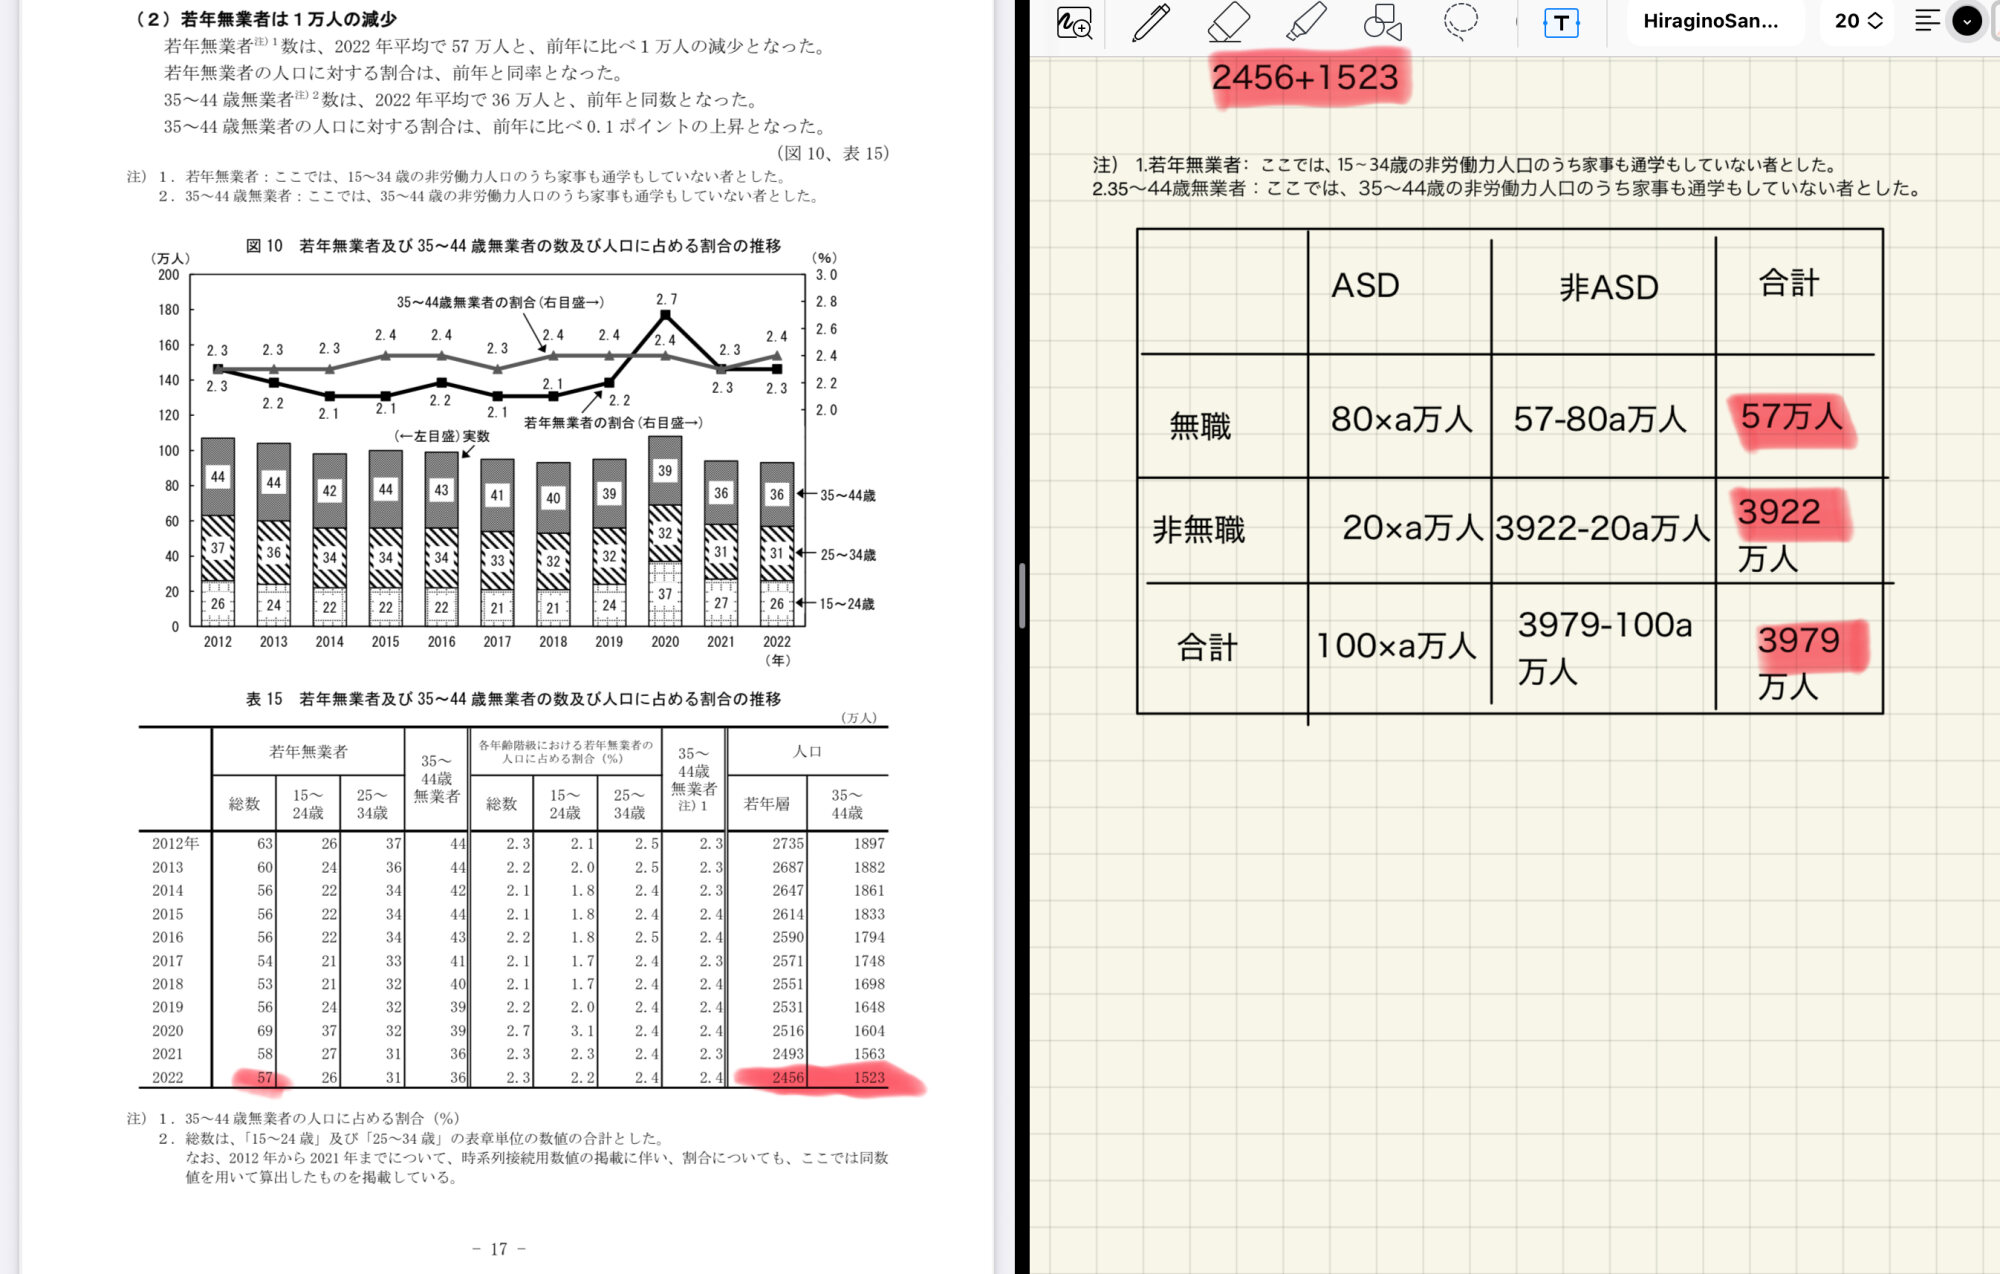Click highlighted text 2456+1523 in note
2000x1274 pixels.
point(1305,78)
